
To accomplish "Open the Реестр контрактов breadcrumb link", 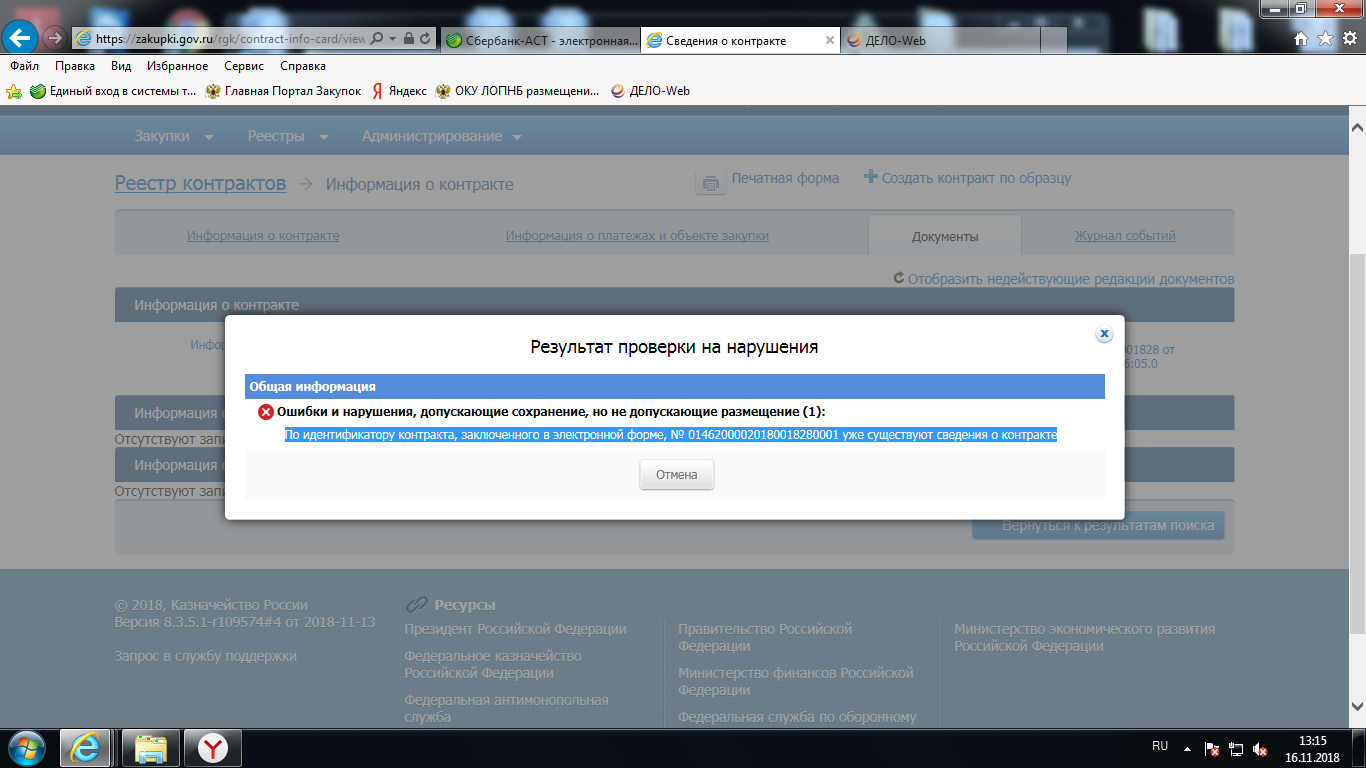I will pos(200,183).
